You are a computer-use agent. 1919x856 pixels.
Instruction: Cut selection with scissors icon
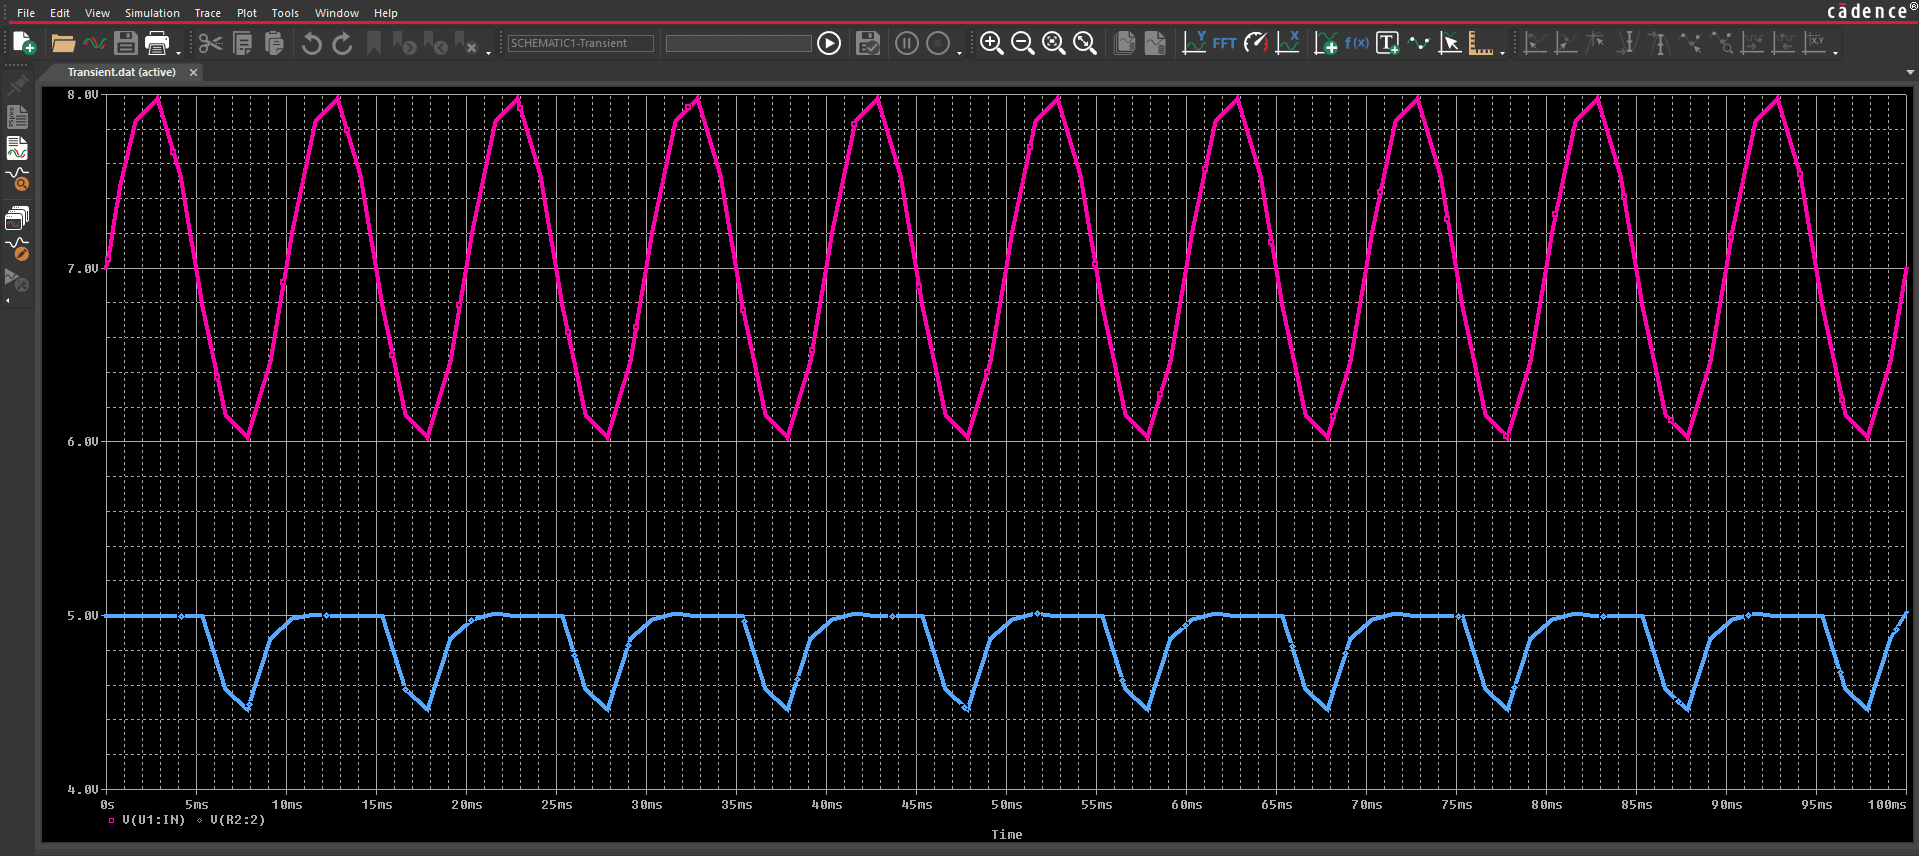pos(210,43)
